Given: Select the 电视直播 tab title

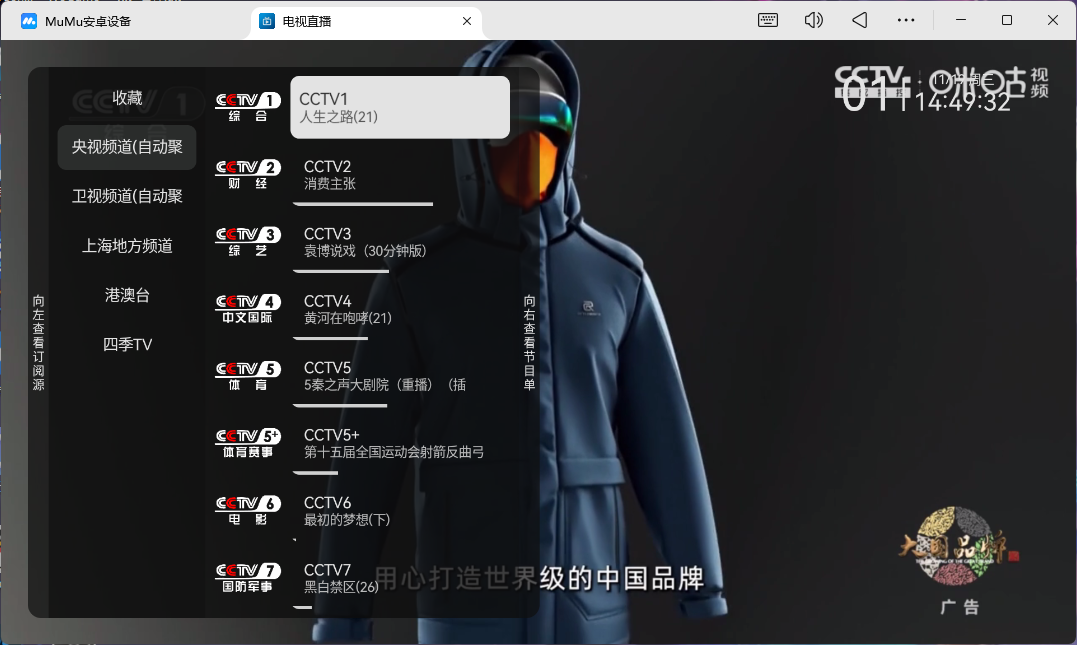Looking at the screenshot, I should tap(307, 21).
